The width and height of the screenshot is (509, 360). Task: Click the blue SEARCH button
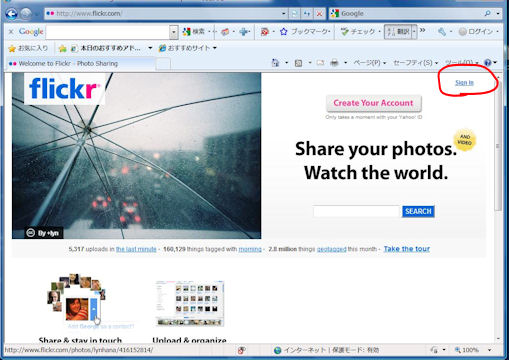coord(418,211)
